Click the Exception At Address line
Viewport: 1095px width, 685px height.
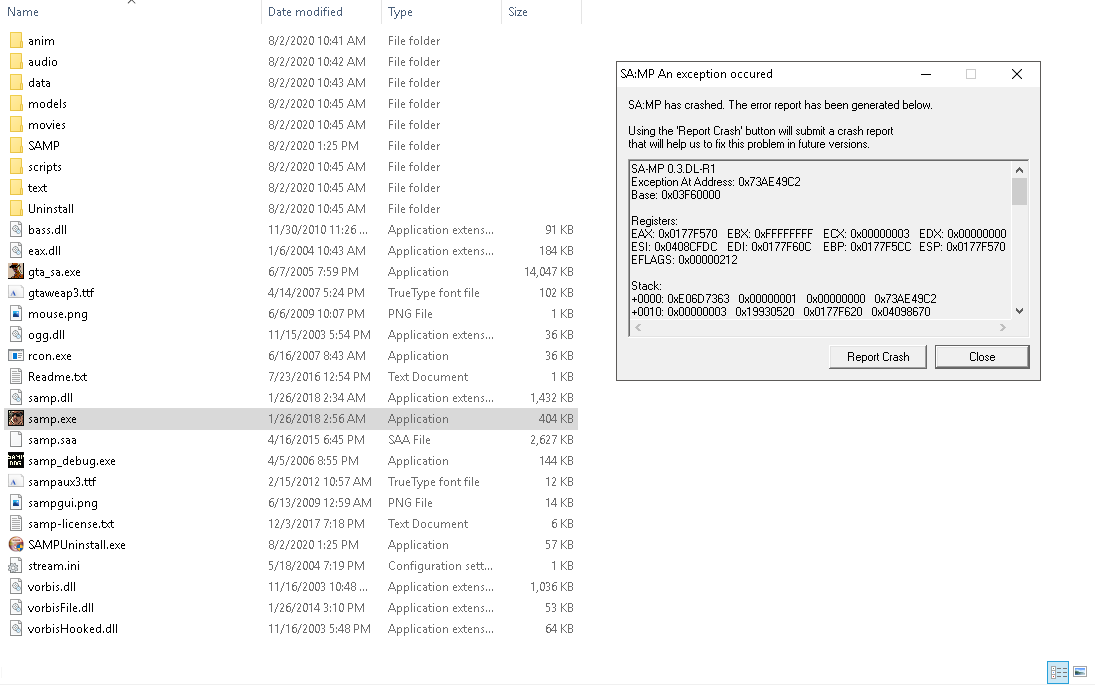pyautogui.click(x=716, y=182)
